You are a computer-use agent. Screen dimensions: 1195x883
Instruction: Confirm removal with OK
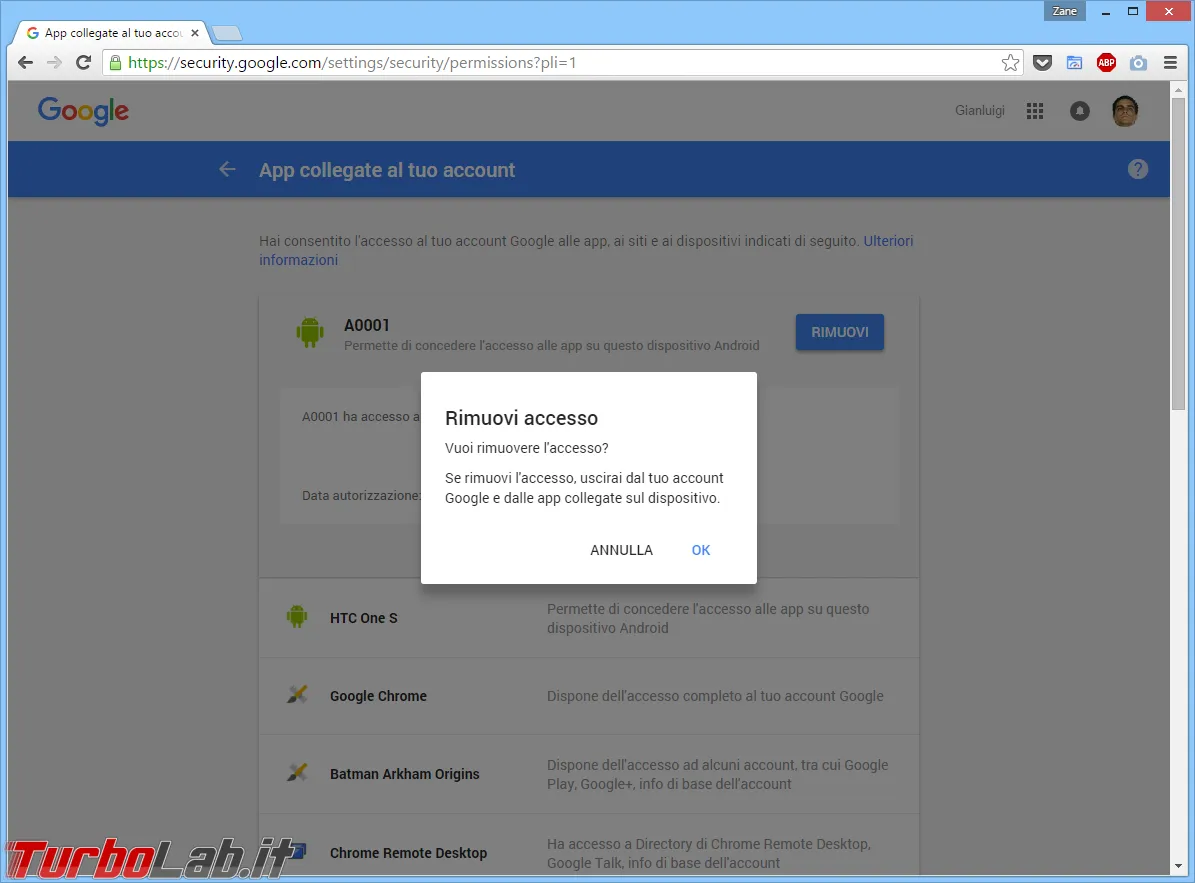(700, 550)
